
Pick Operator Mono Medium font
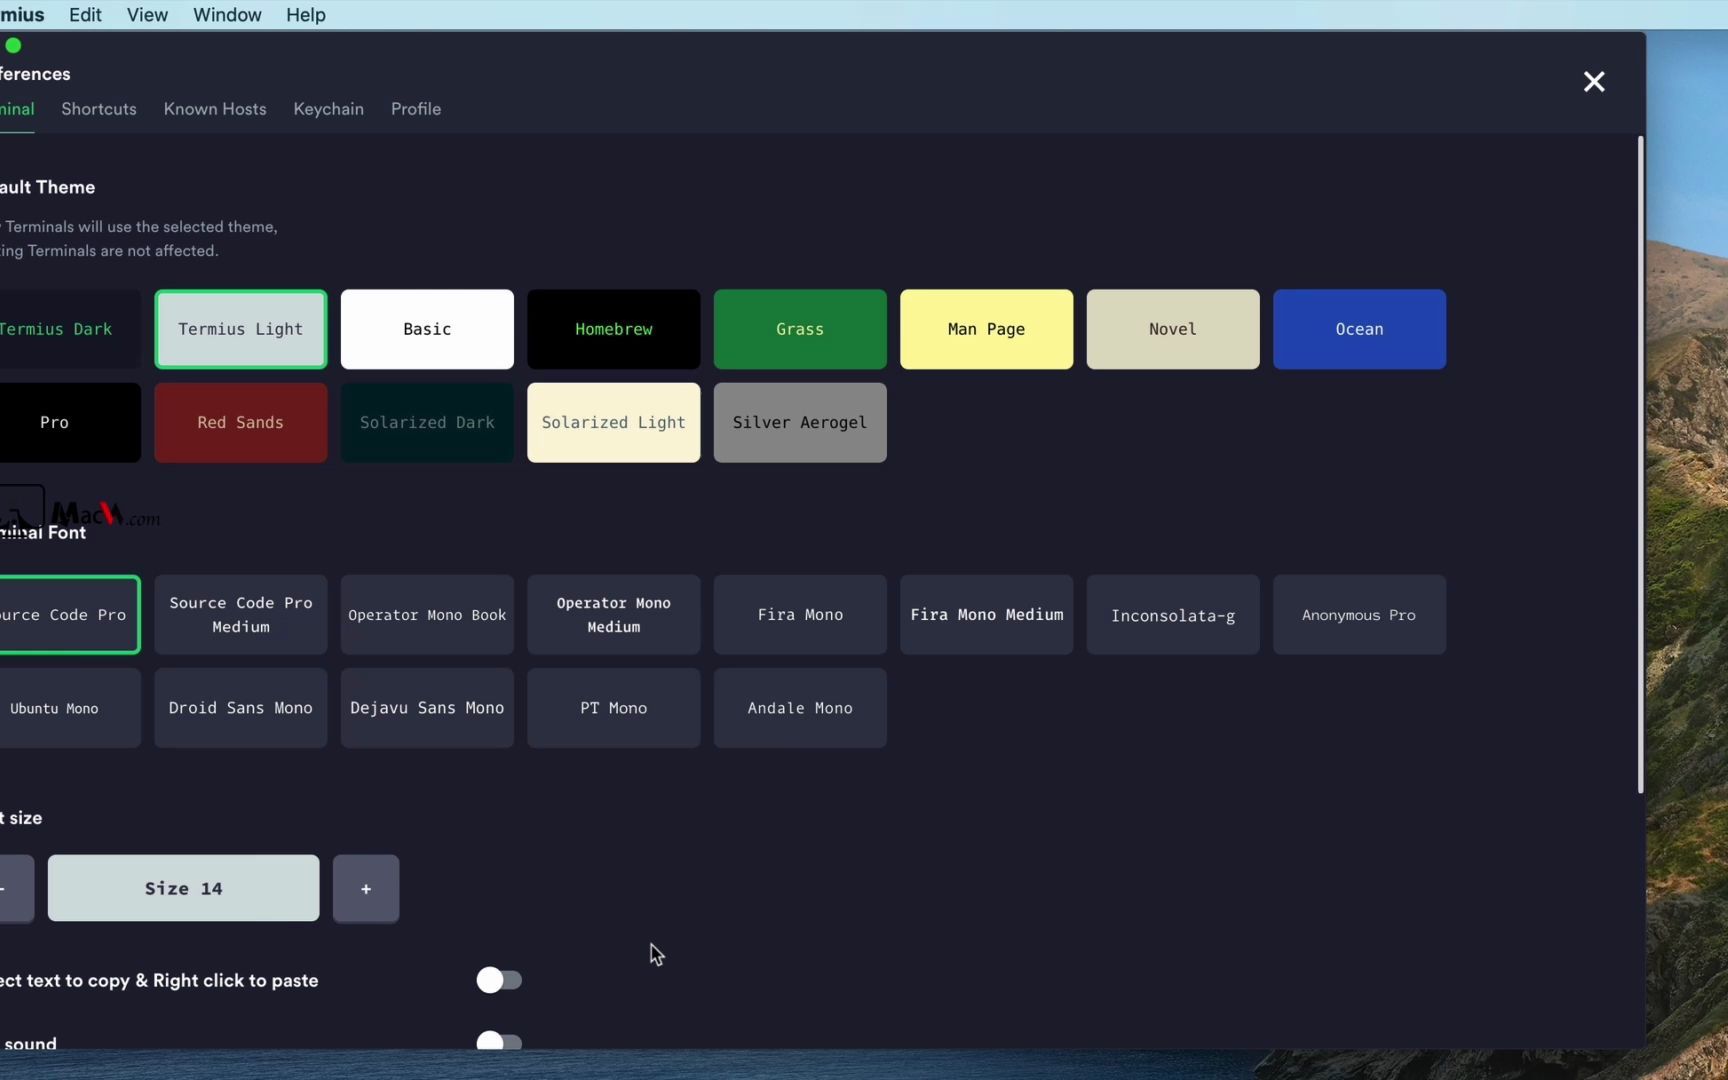pos(614,615)
